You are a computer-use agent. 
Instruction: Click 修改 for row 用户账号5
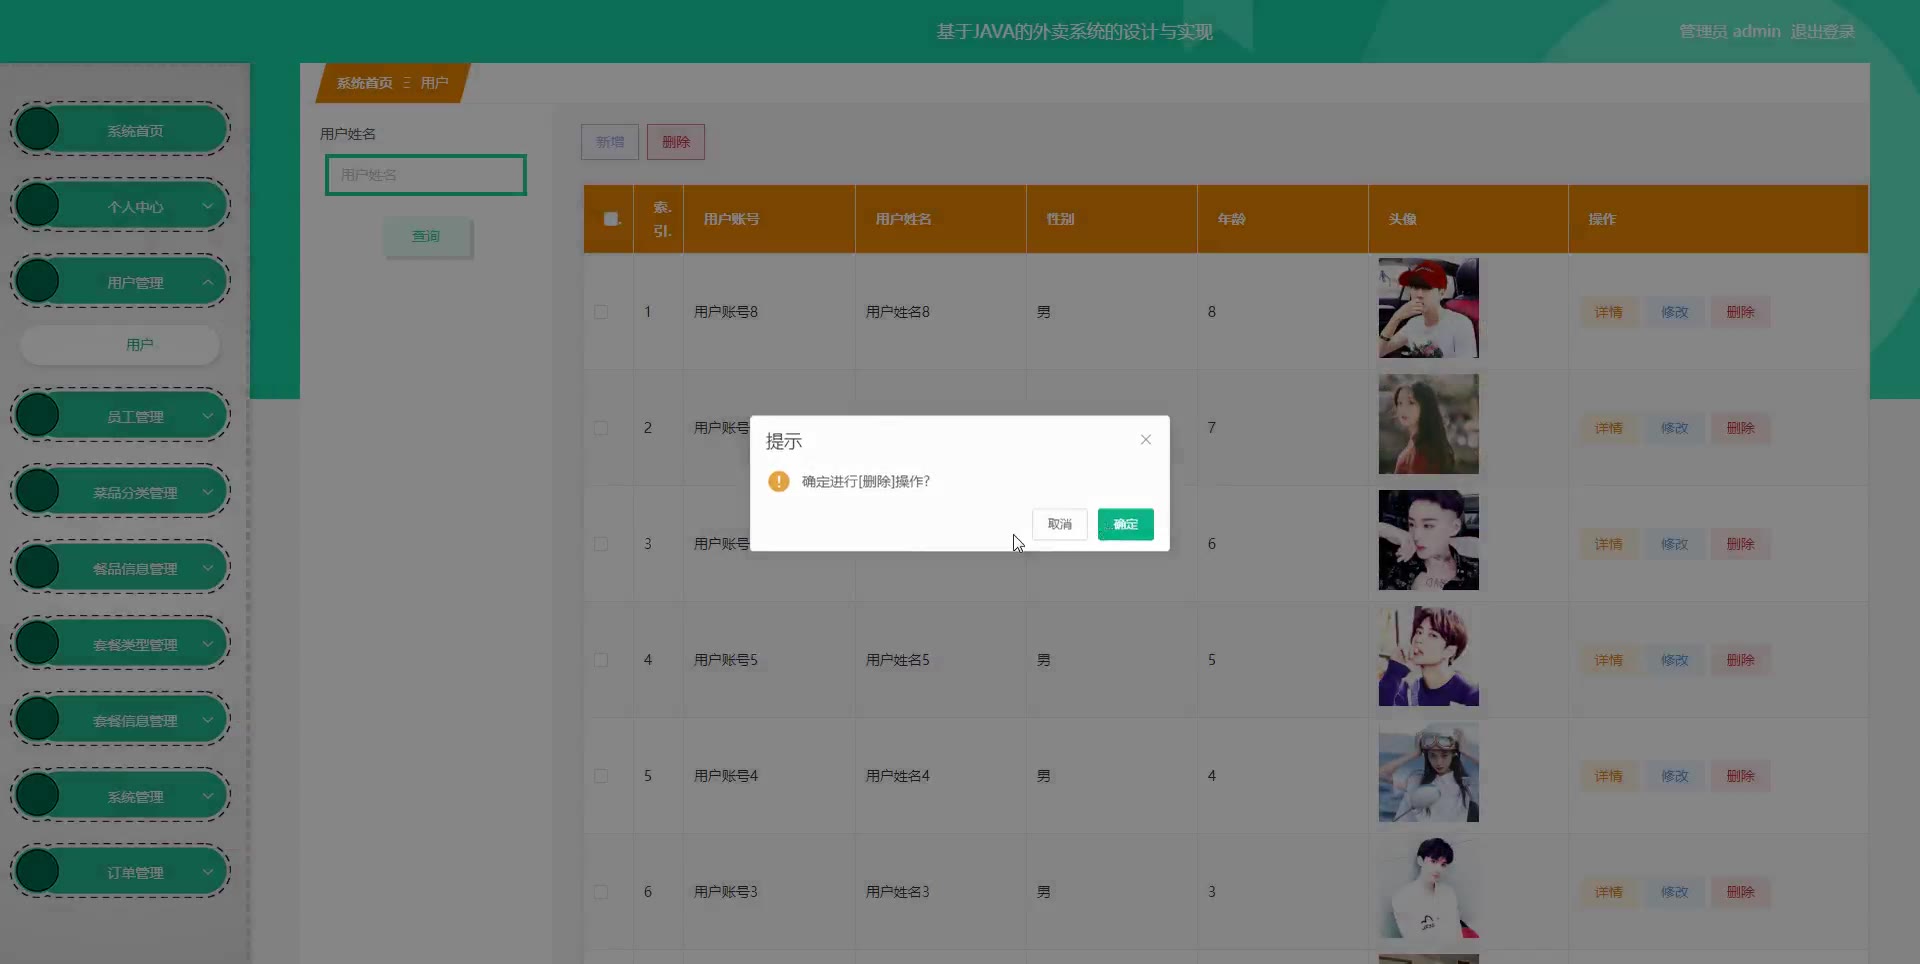pyautogui.click(x=1675, y=660)
